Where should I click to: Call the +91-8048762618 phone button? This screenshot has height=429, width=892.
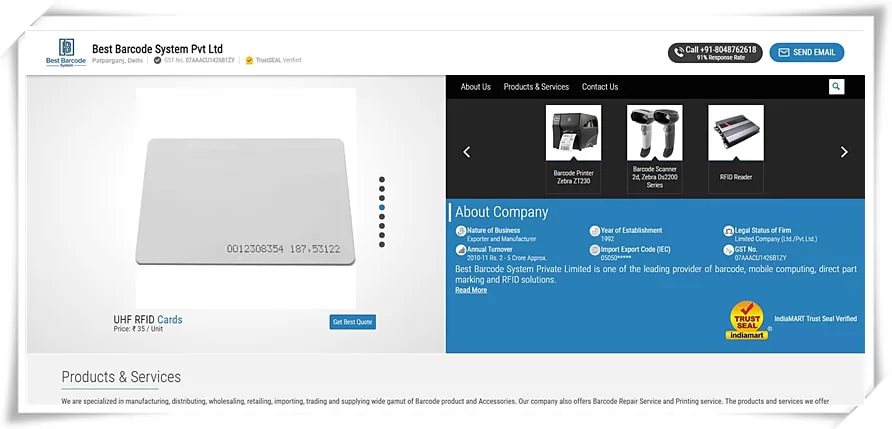click(715, 52)
